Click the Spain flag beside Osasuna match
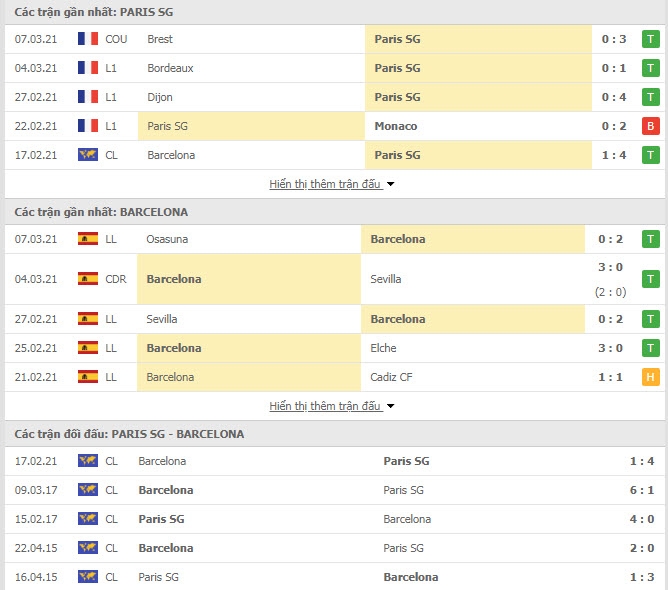The width and height of the screenshot is (668, 590). (88, 239)
